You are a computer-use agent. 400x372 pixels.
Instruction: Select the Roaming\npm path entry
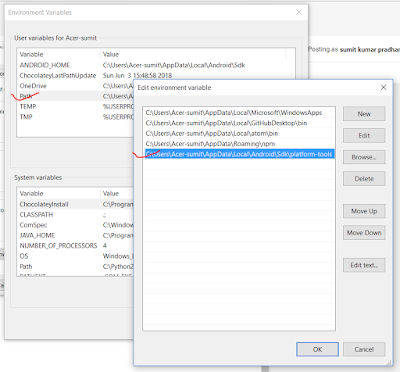239,144
